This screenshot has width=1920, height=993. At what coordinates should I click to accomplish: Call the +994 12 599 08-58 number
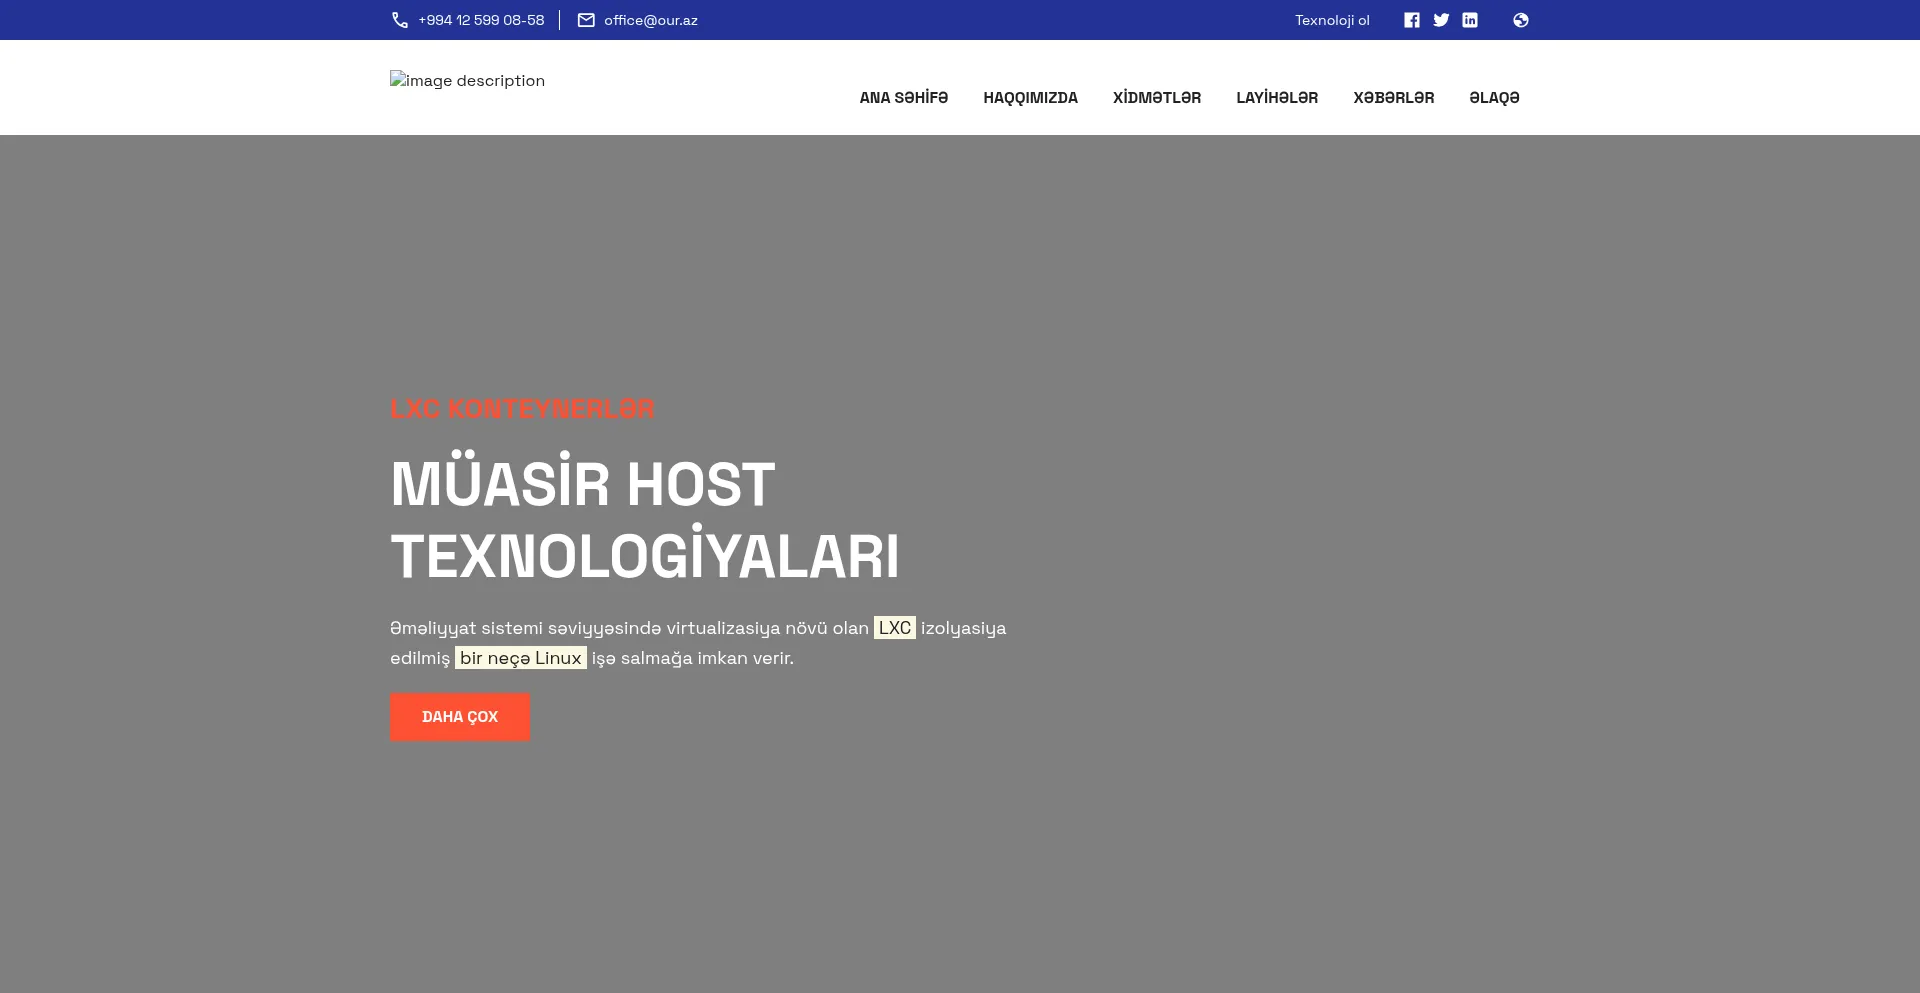[x=481, y=20]
